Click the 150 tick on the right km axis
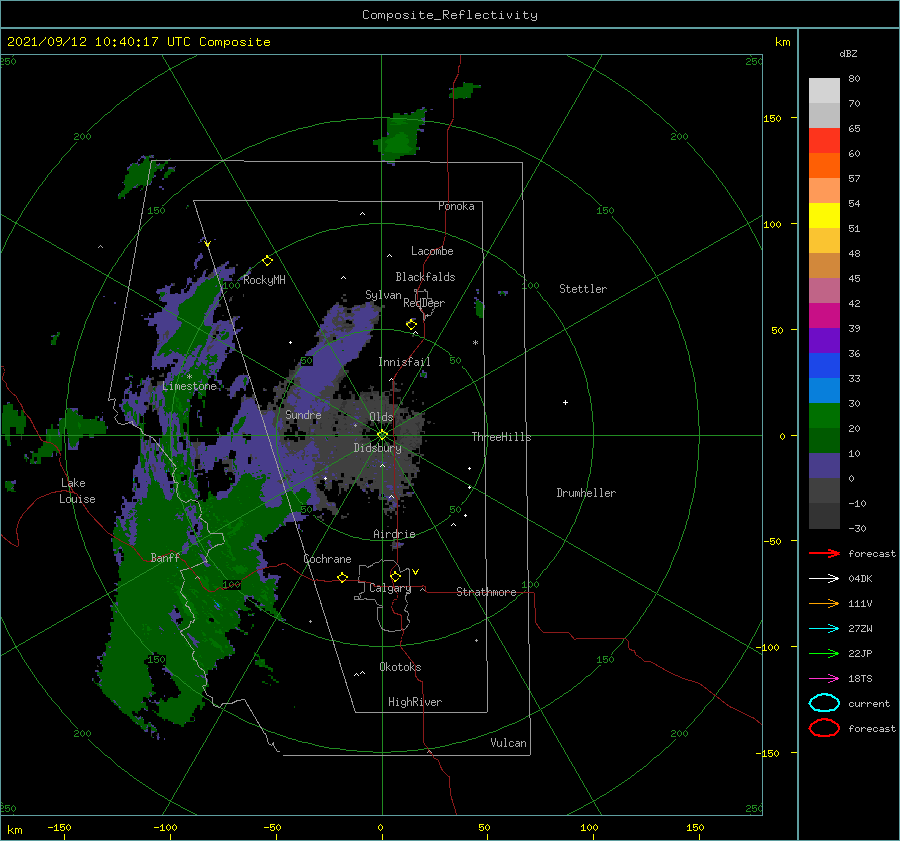The height and width of the screenshot is (841, 900). [772, 118]
